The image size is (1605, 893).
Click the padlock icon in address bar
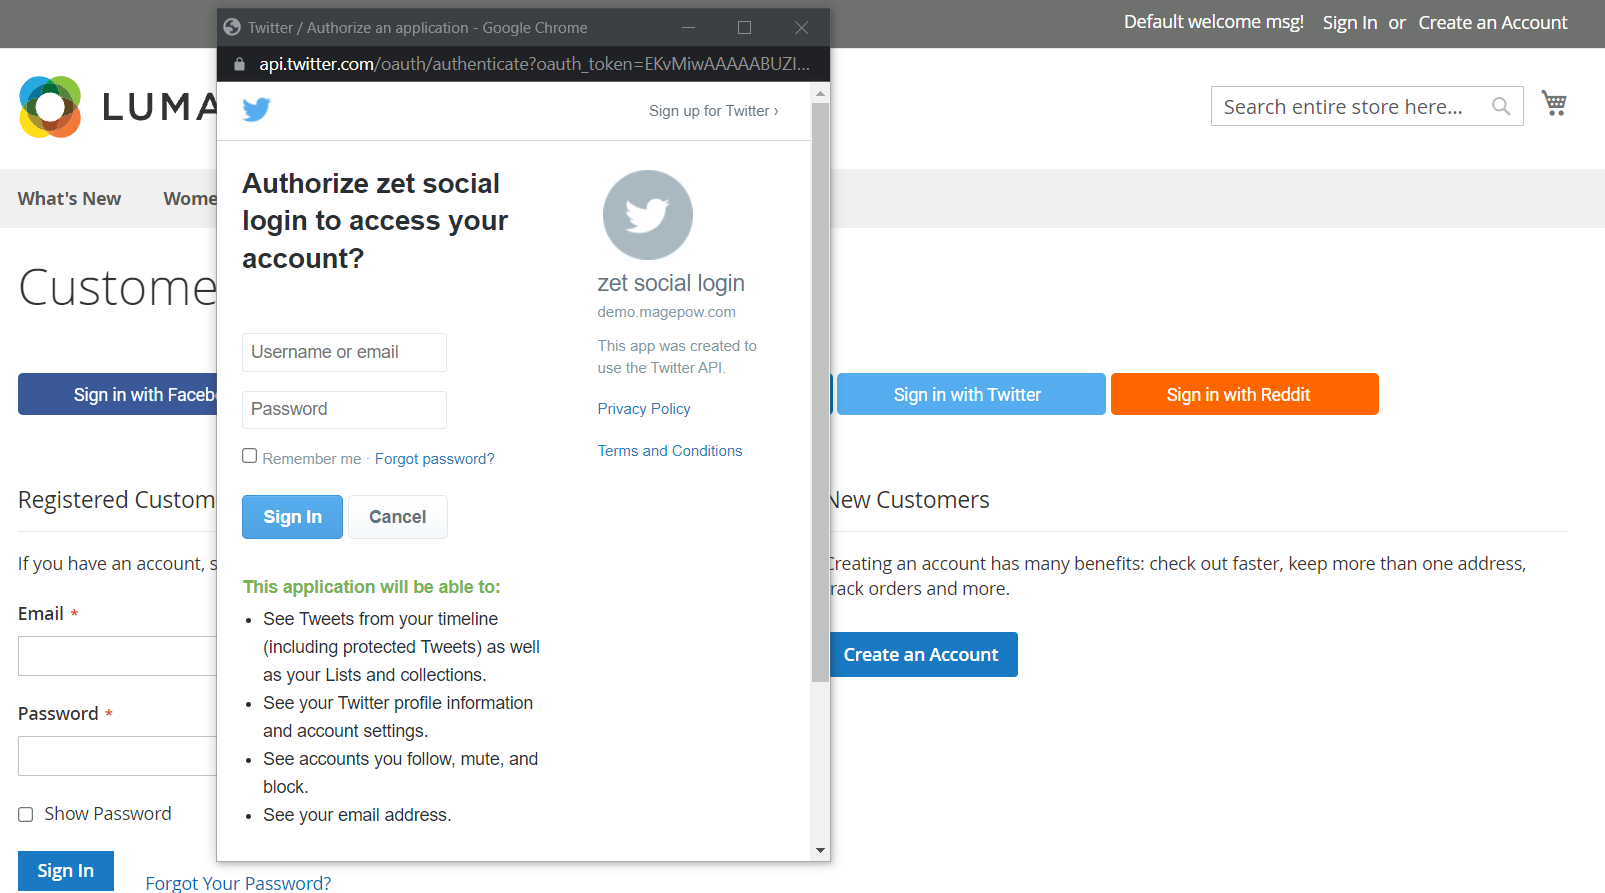click(239, 64)
